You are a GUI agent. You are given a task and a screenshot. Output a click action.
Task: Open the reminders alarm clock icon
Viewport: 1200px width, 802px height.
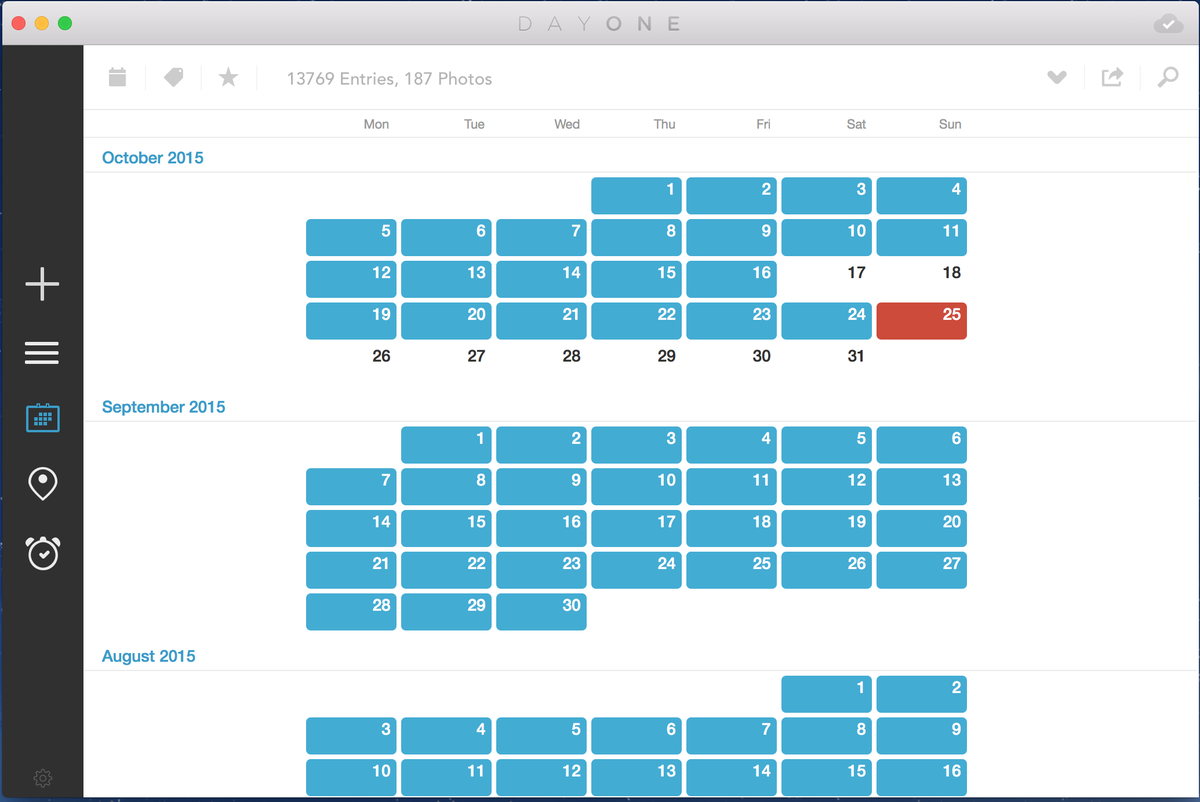pos(42,553)
